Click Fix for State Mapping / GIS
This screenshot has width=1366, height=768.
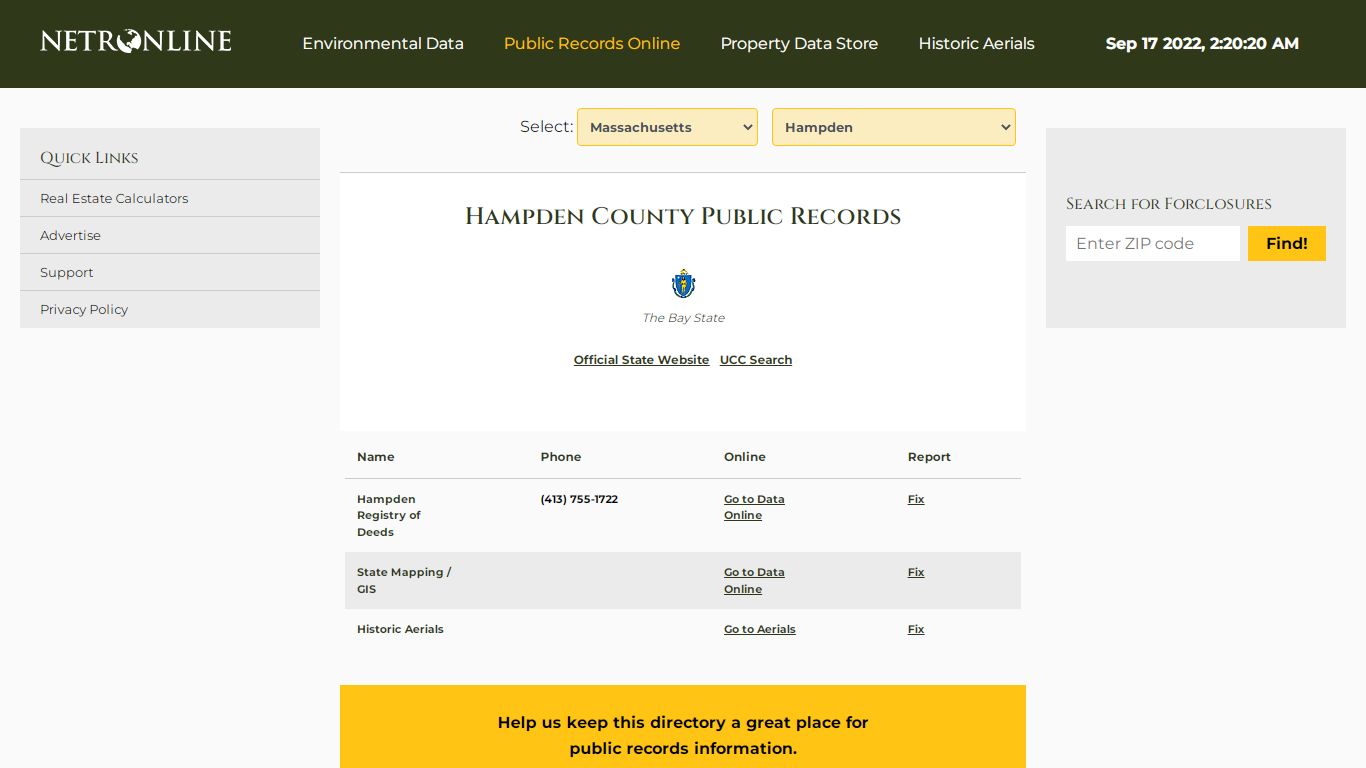pos(916,572)
